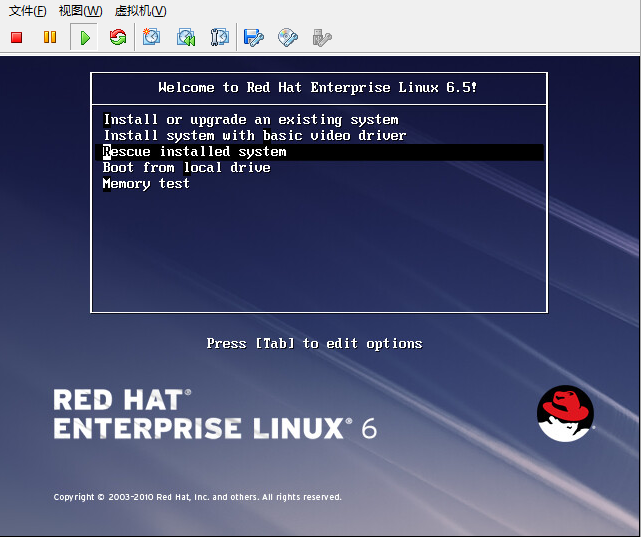Open the 文件(F) menu
Screen dimensions: 642x537
click(x=27, y=11)
